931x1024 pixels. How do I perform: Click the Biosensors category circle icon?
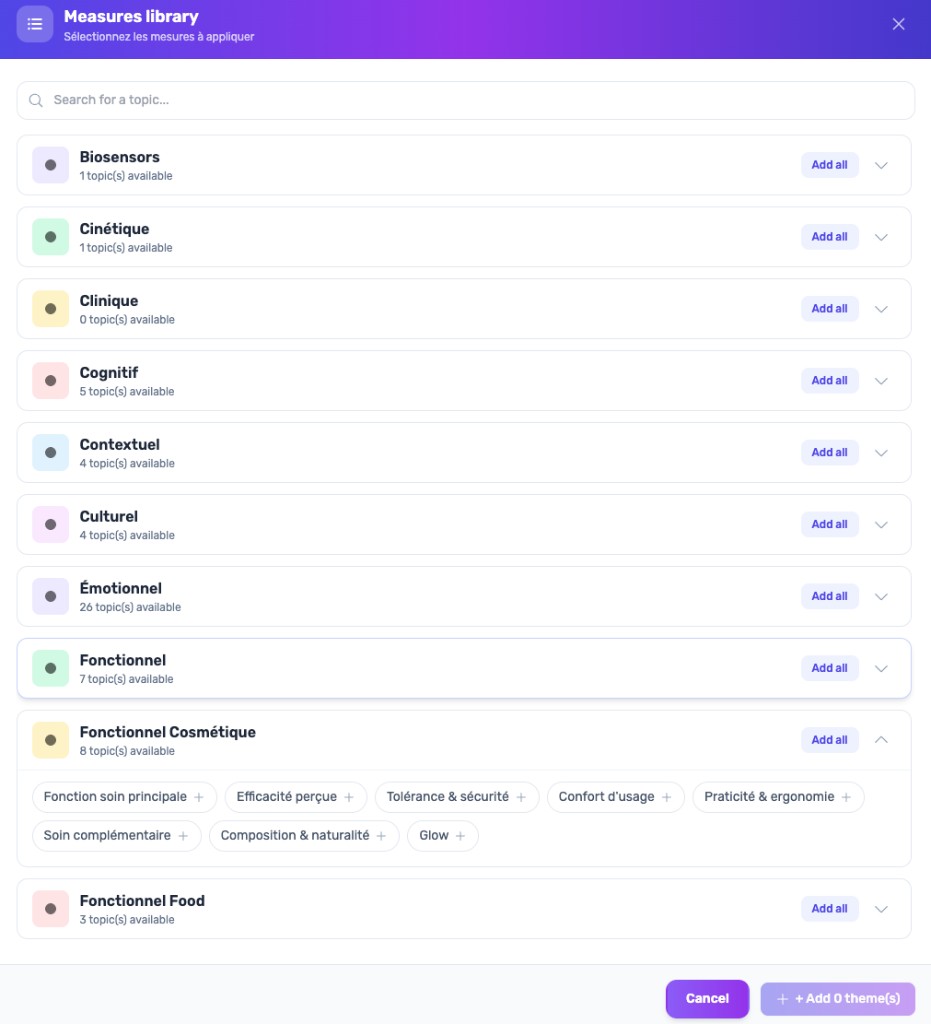(50, 164)
